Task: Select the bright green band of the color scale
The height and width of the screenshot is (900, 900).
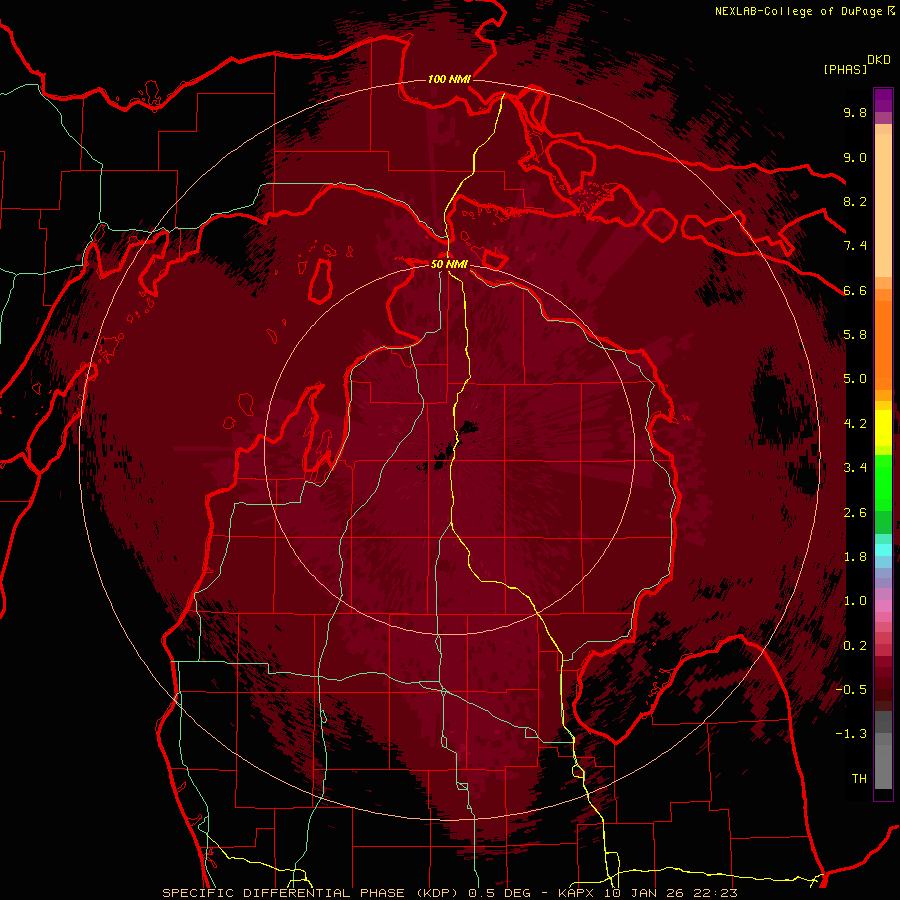Action: point(883,485)
